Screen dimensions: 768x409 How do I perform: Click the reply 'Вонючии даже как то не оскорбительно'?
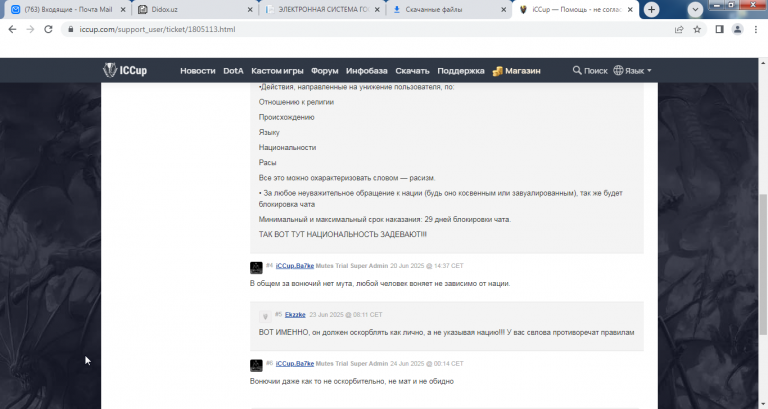352,382
